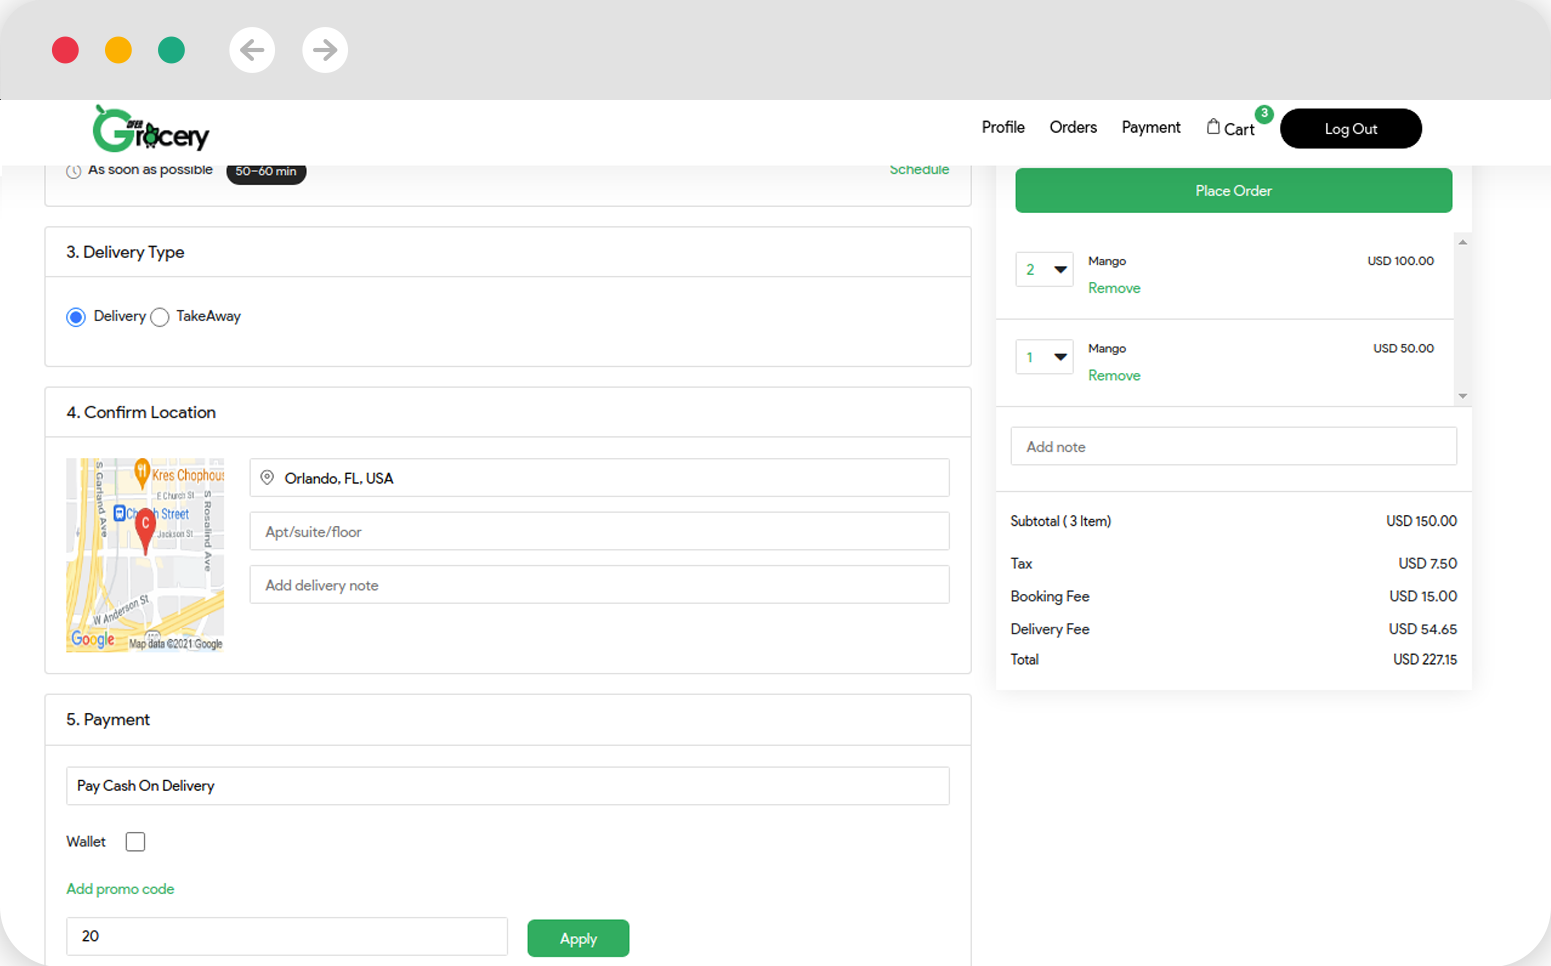This screenshot has height=966, width=1551.
Task: Tick the Wallet checkbox
Action: pos(135,842)
